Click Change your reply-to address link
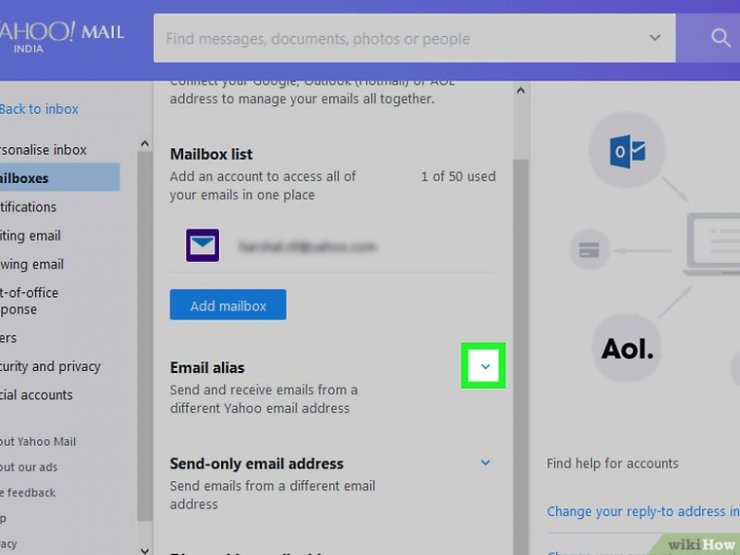Image resolution: width=740 pixels, height=555 pixels. pyautogui.click(x=643, y=512)
